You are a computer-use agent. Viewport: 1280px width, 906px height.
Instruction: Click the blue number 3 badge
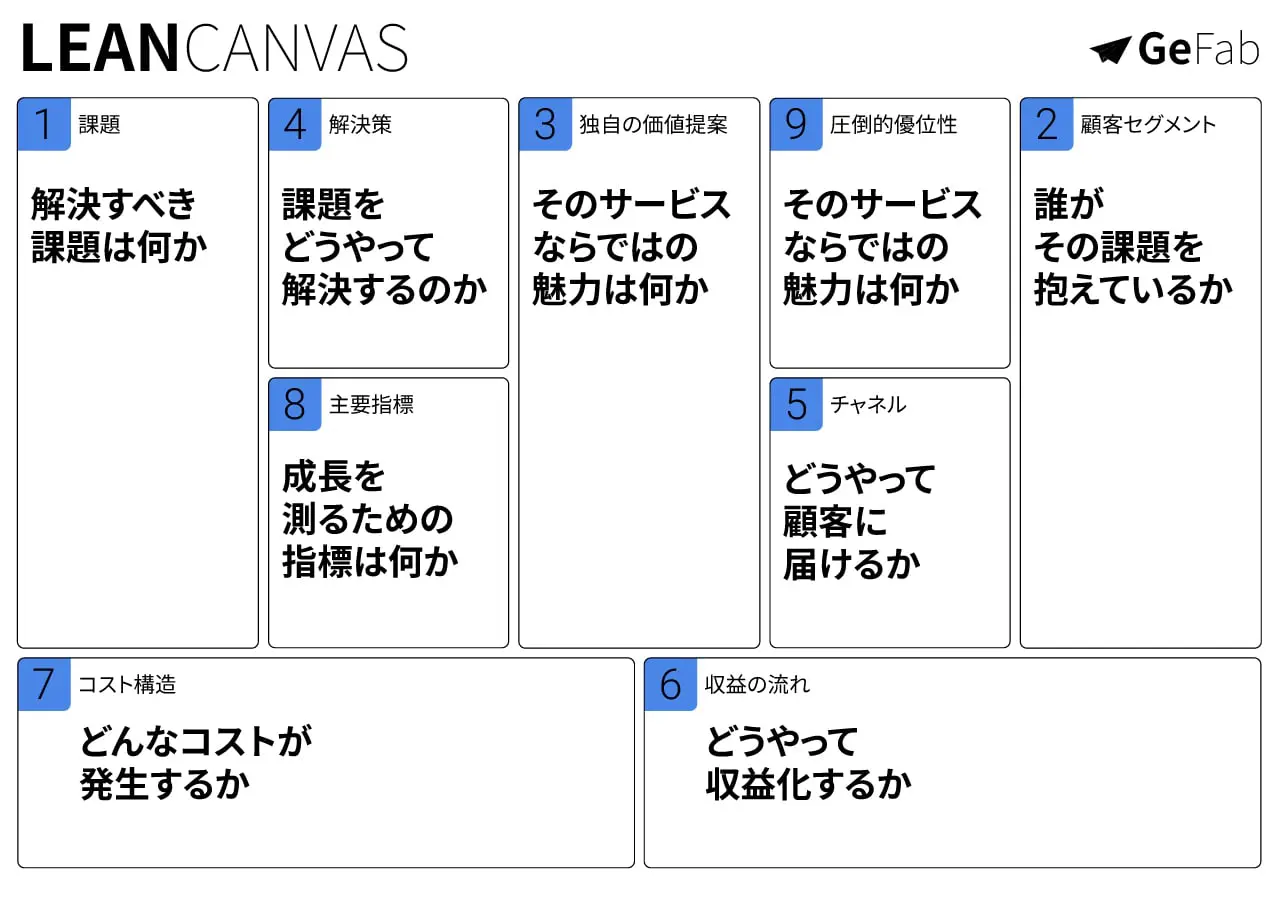[x=545, y=125]
